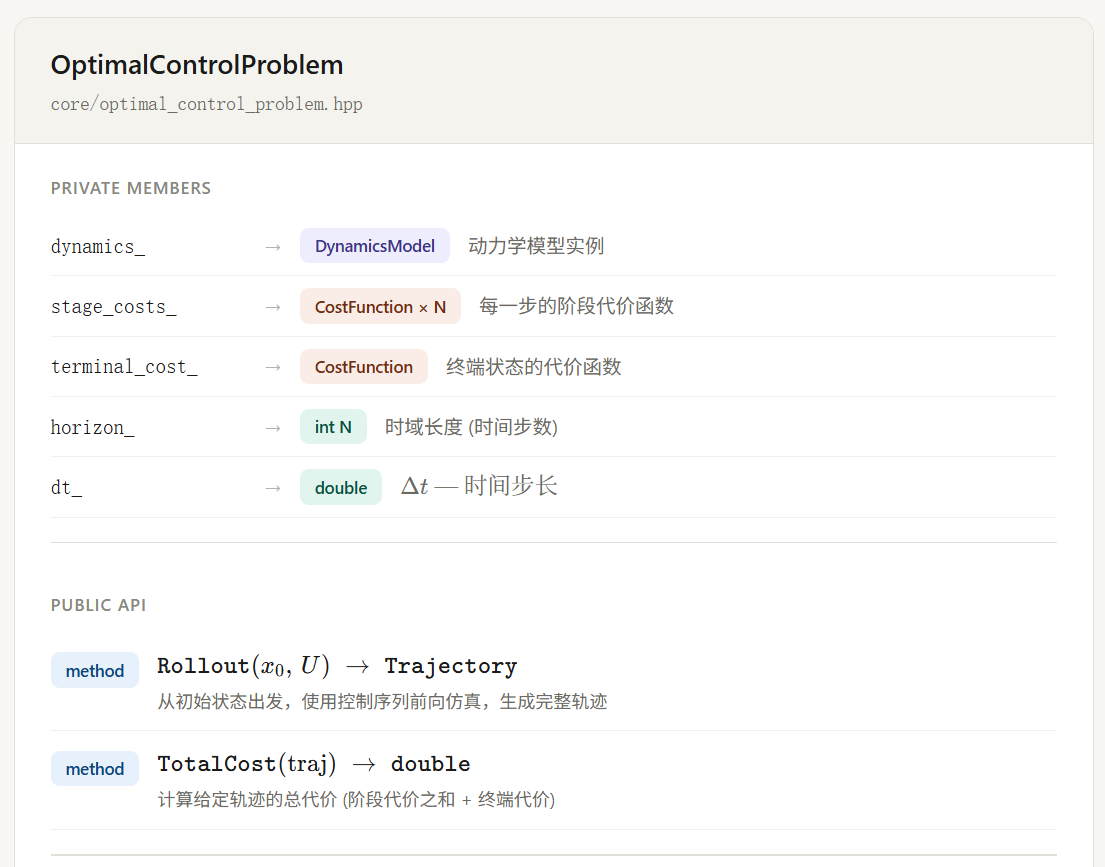Select the dynamics_ member name
This screenshot has width=1105, height=867.
98,246
